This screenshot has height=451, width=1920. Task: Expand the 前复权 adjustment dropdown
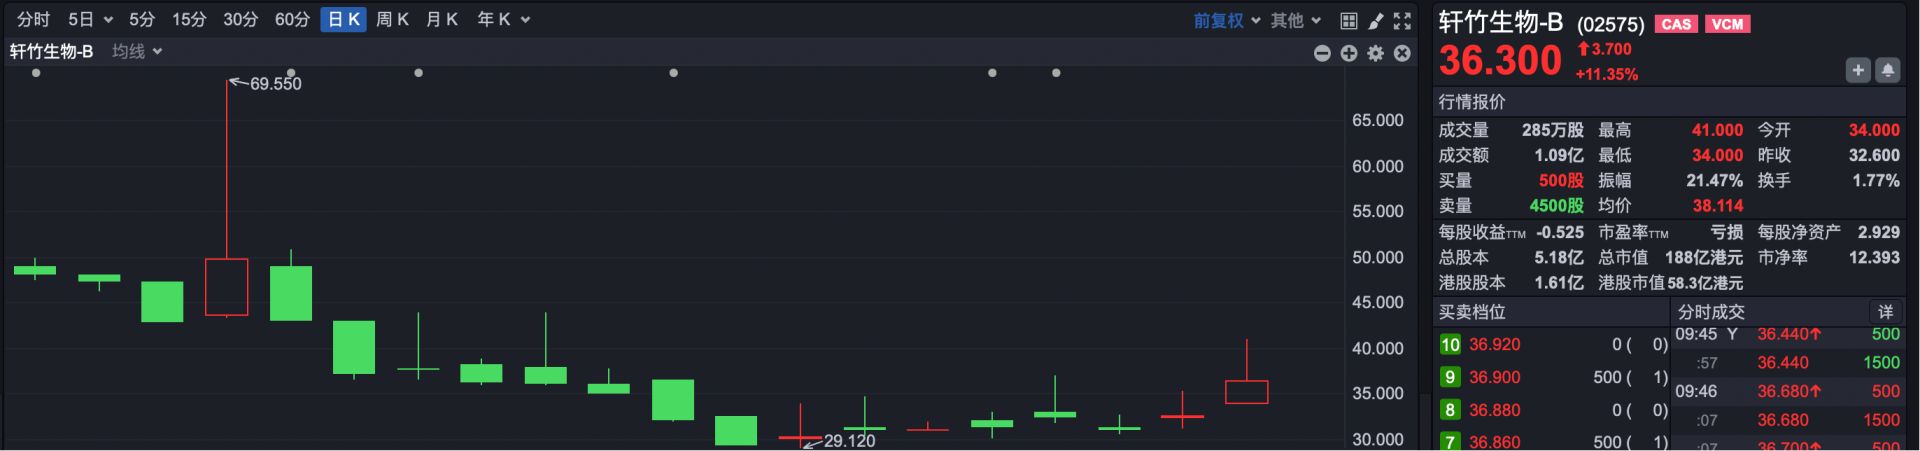coord(1226,20)
